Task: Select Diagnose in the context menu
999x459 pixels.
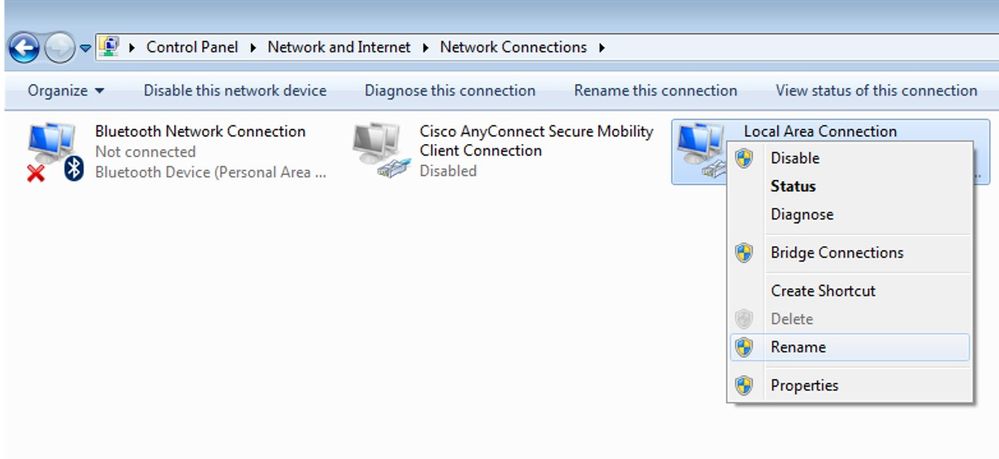Action: point(802,214)
